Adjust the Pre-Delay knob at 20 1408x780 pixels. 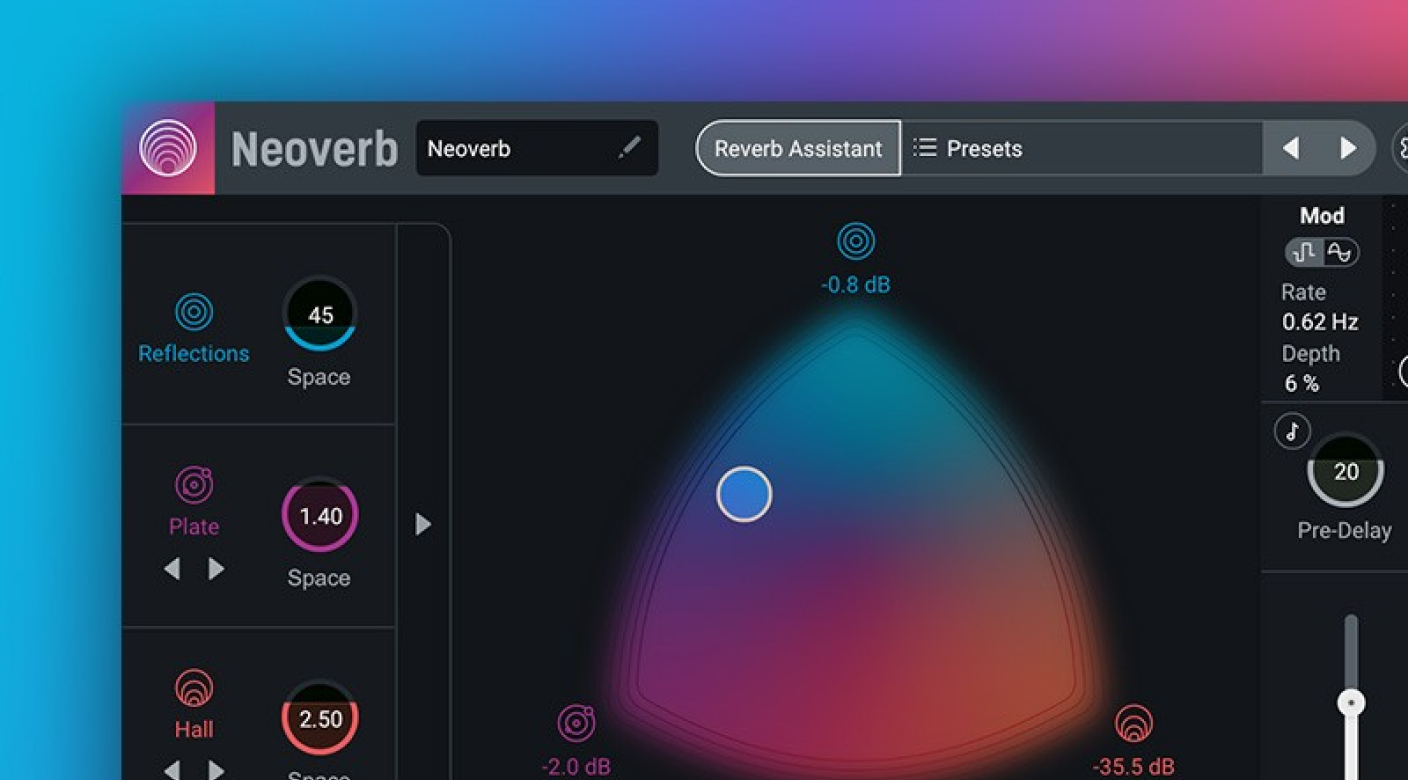[x=1346, y=471]
